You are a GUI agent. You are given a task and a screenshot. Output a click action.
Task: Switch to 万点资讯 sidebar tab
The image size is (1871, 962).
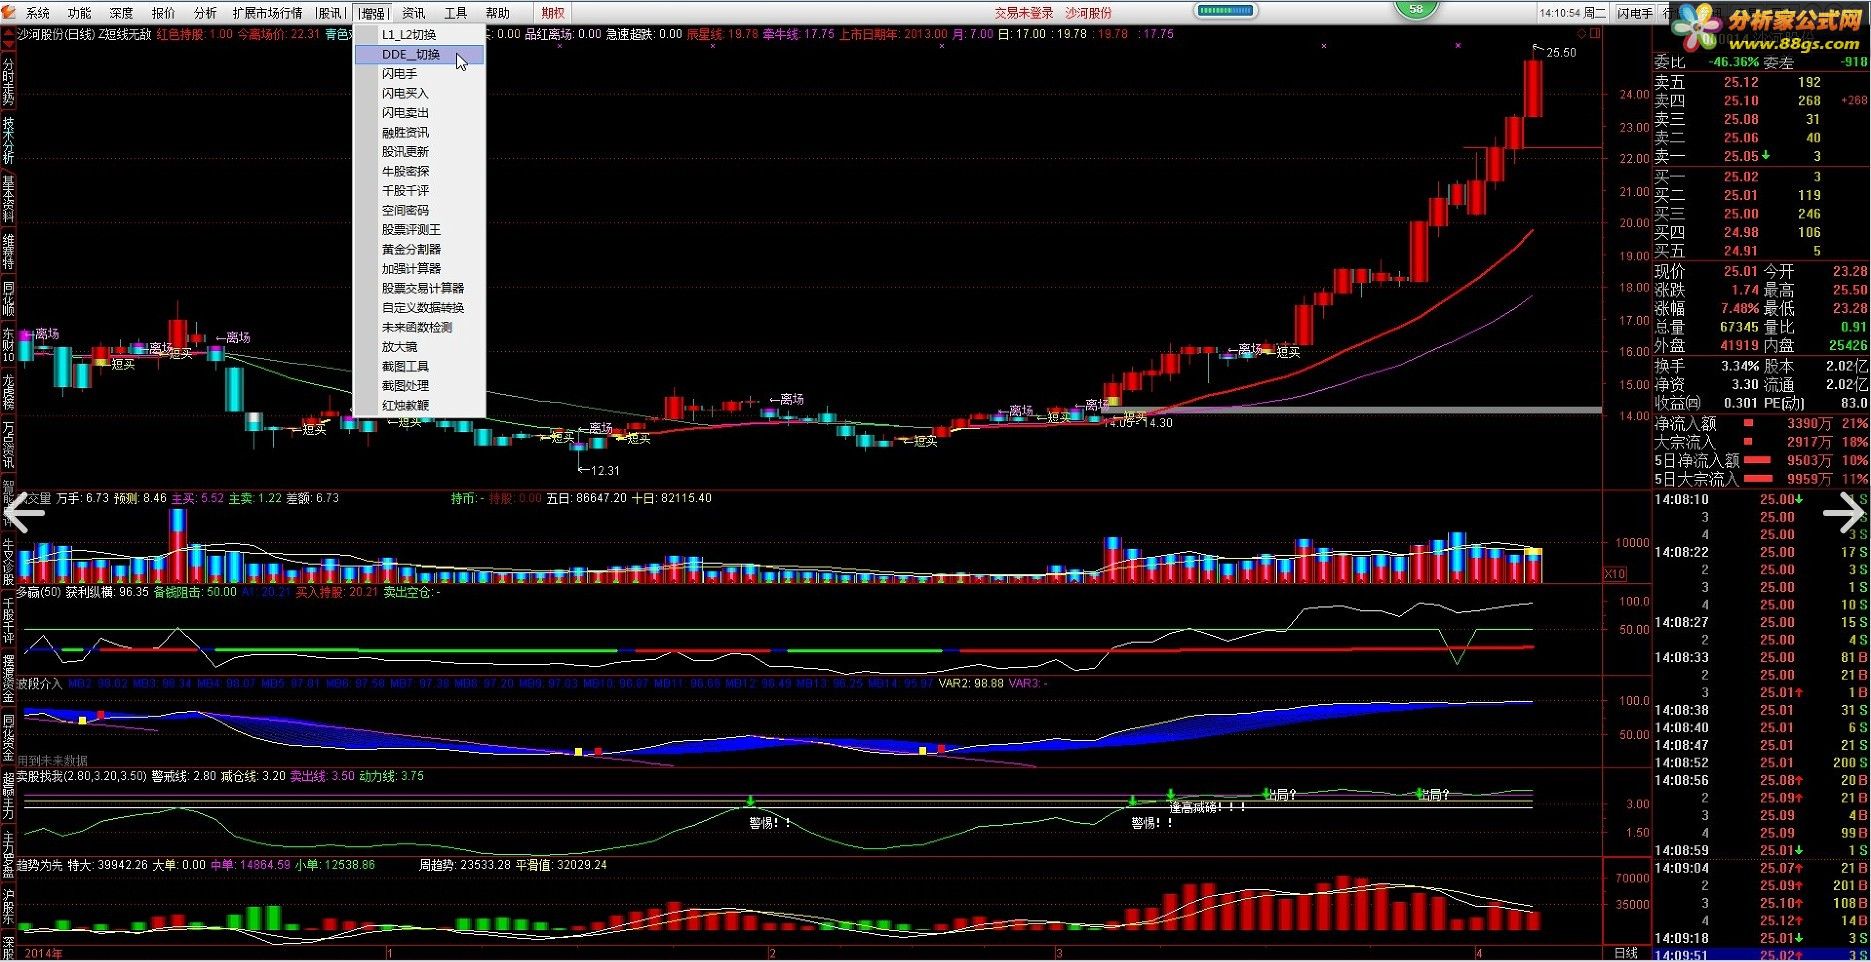[8, 444]
